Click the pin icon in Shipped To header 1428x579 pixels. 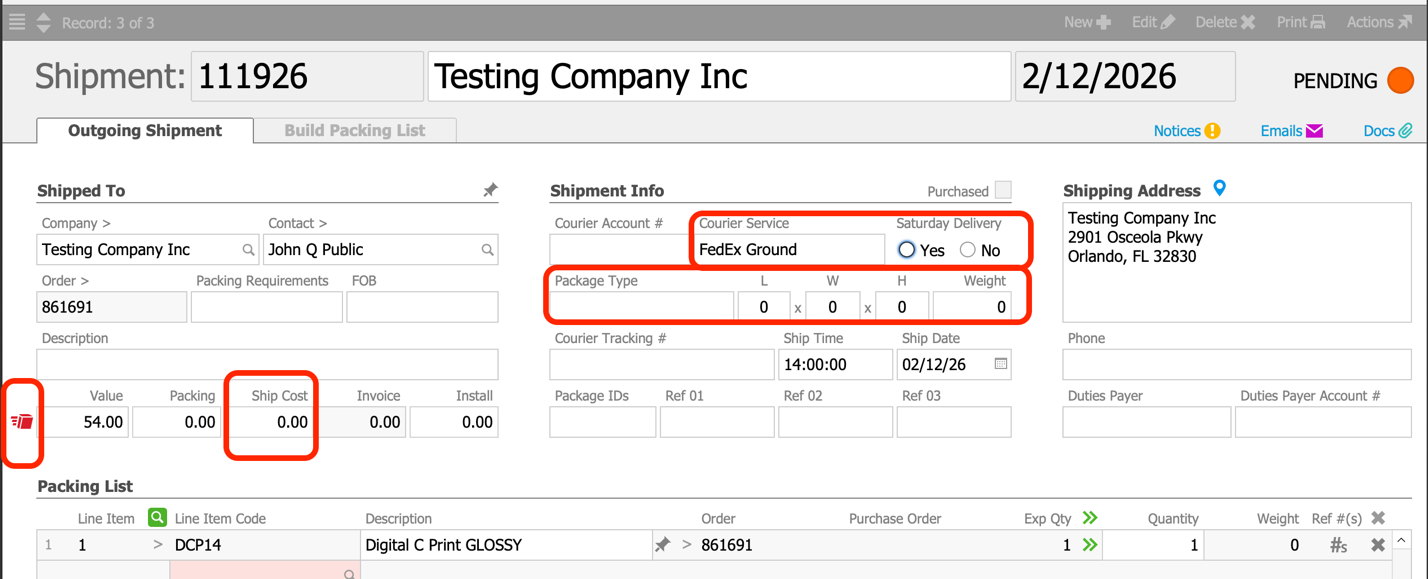[490, 190]
